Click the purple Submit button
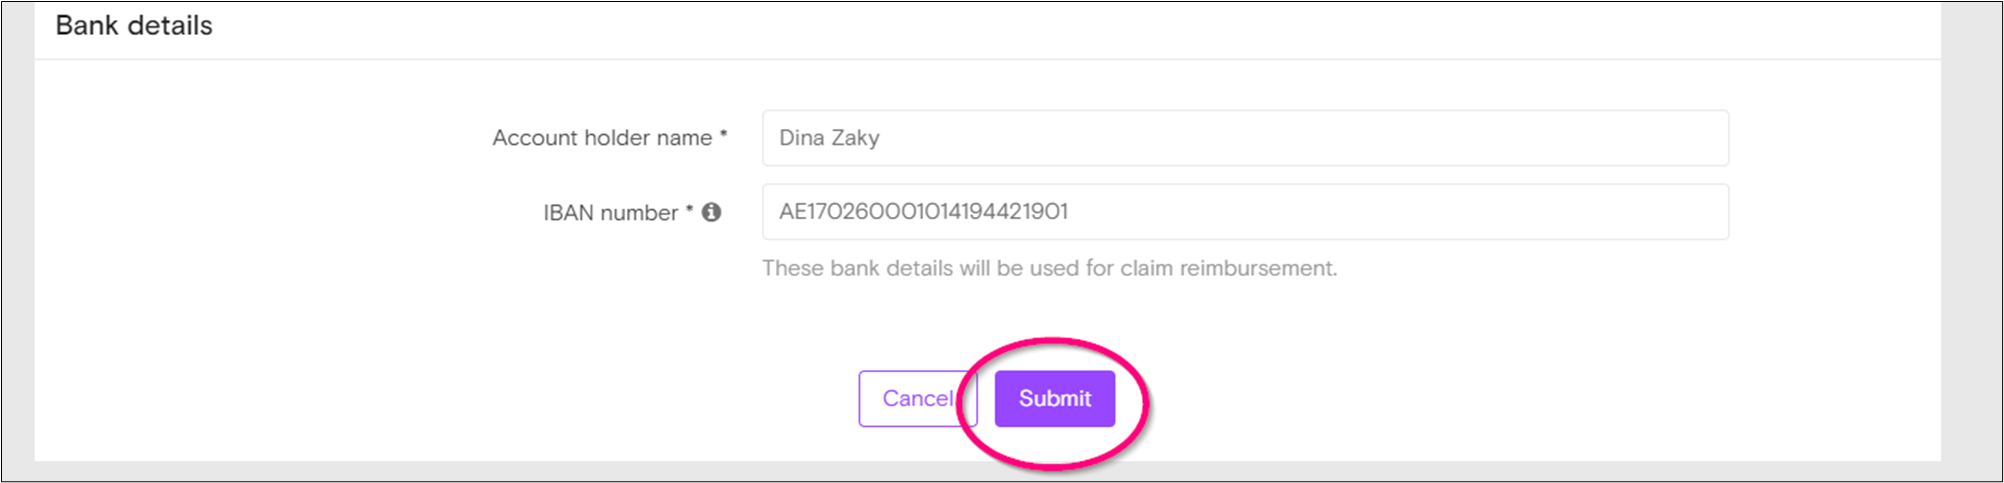 (x=1054, y=398)
